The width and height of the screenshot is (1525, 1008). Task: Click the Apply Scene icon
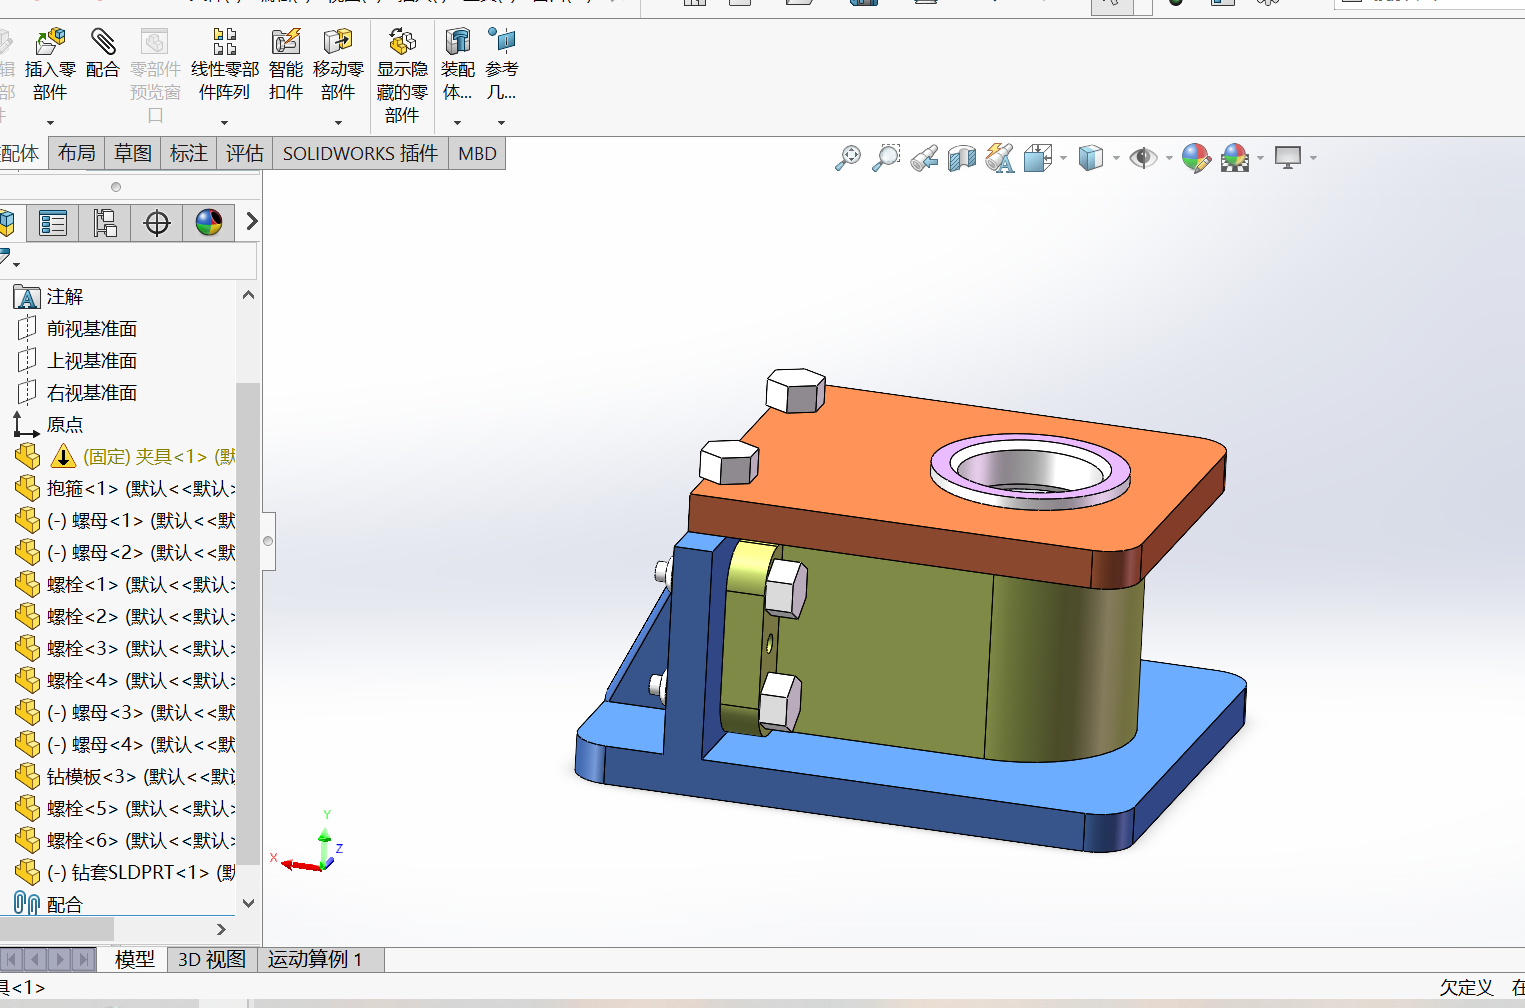[1235, 158]
